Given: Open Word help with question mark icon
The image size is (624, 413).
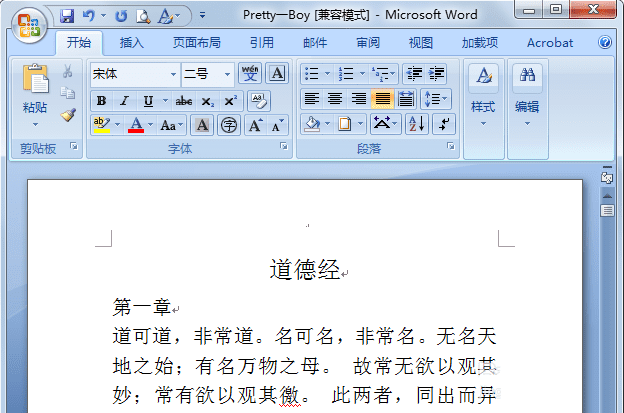Looking at the screenshot, I should [x=605, y=42].
